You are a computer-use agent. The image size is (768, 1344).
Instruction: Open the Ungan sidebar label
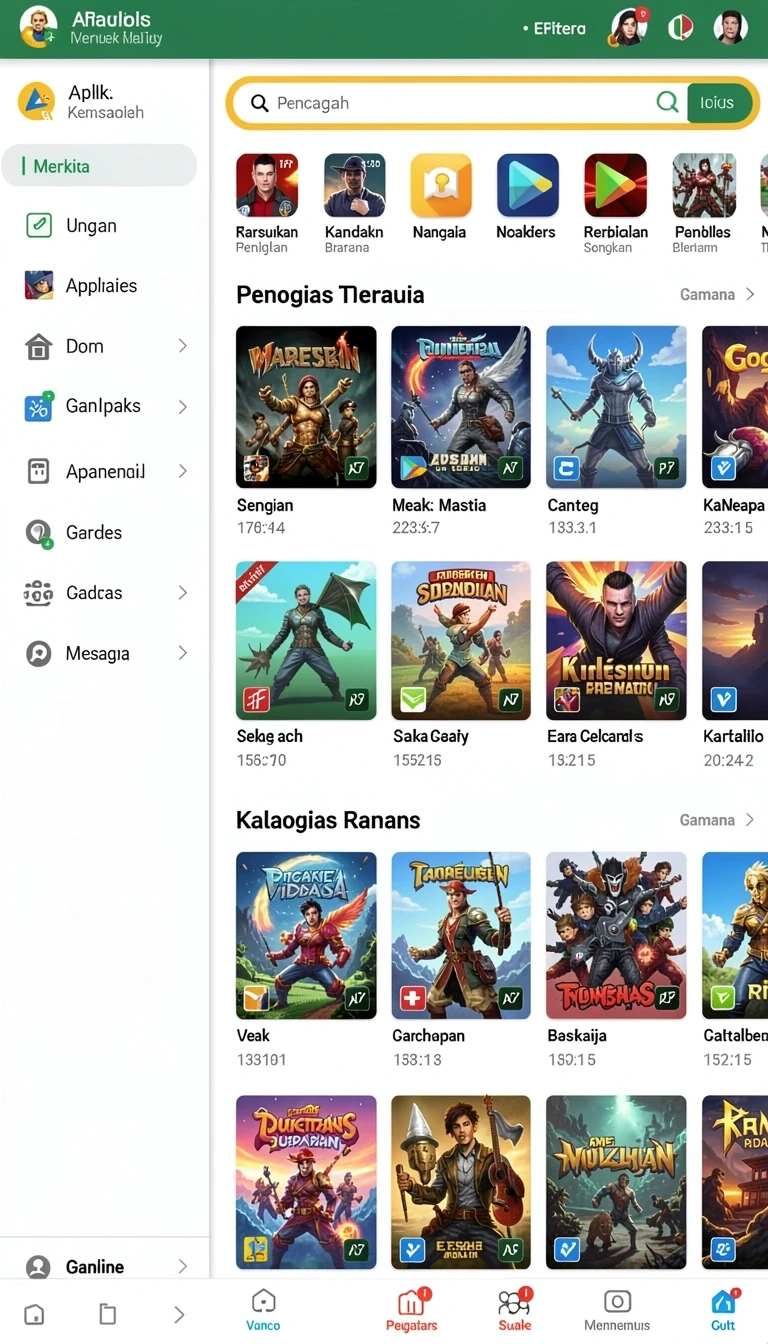point(91,226)
